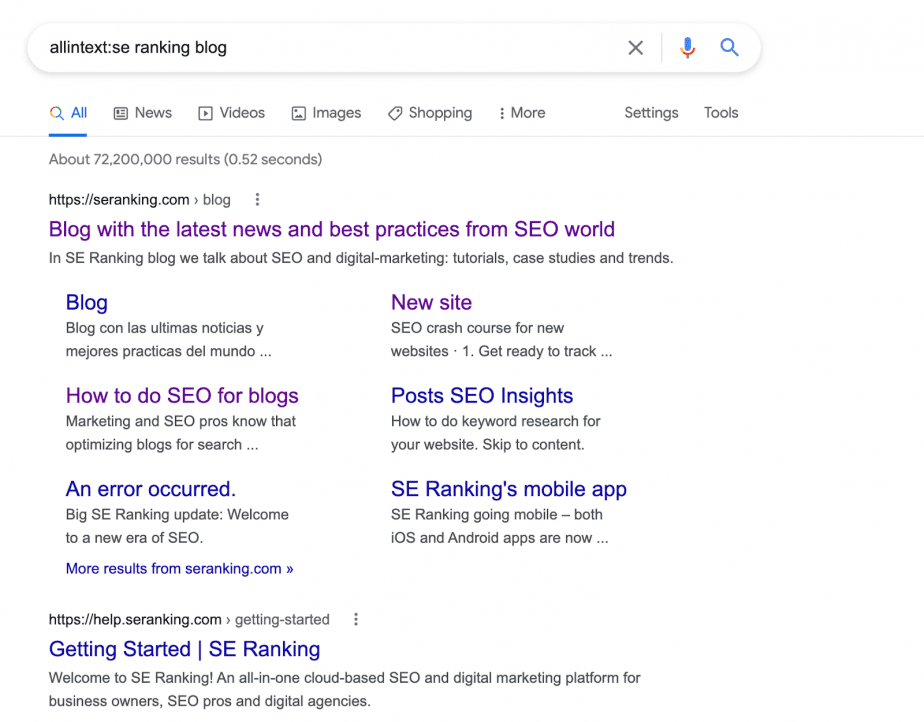924x722 pixels.
Task: Switch to the Images tab
Action: (x=326, y=113)
